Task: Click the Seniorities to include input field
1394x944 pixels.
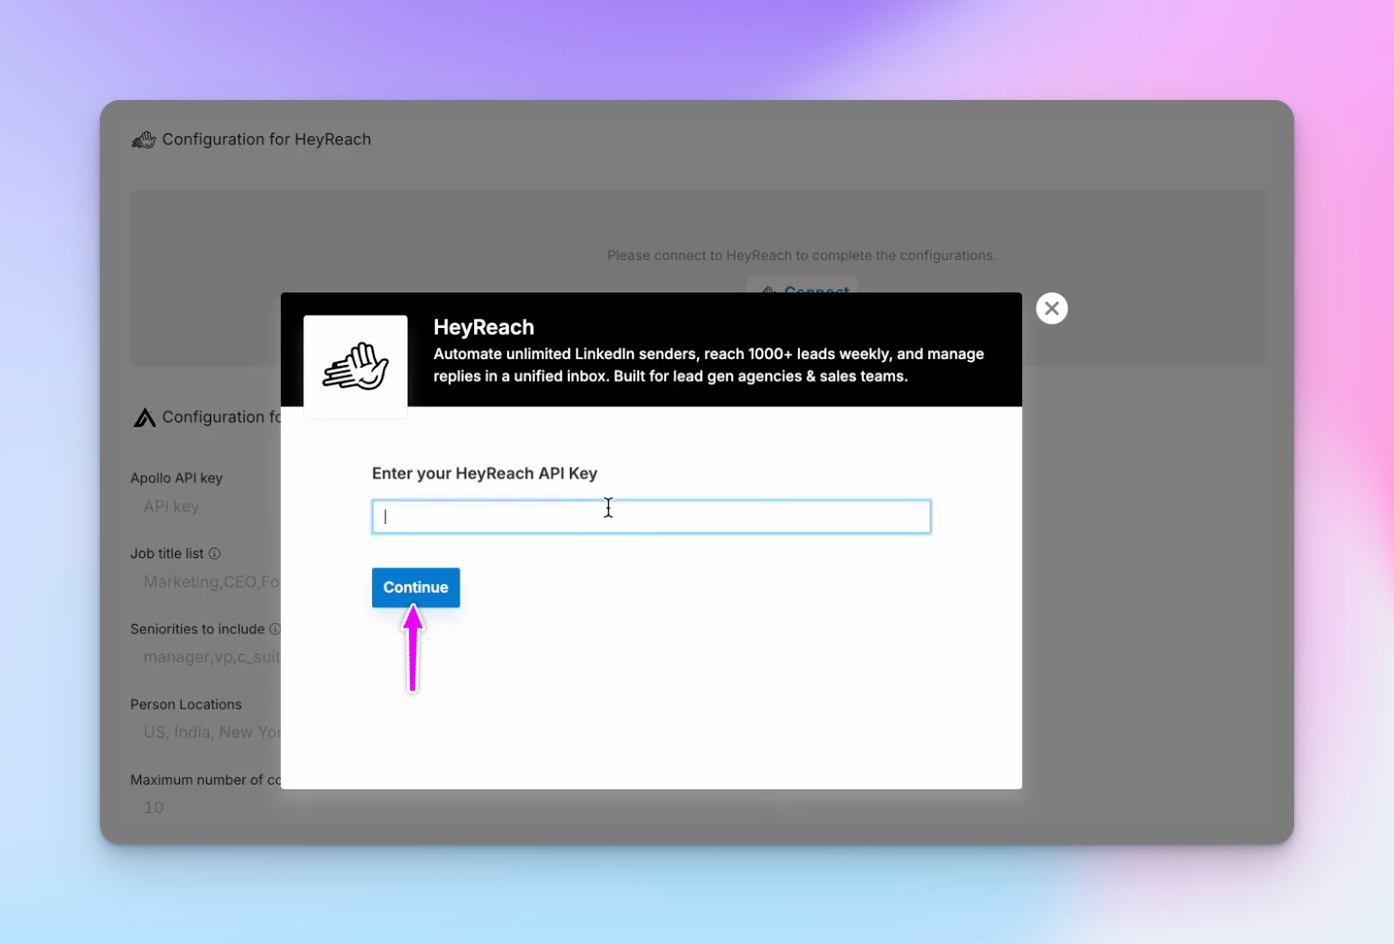Action: tap(206, 657)
